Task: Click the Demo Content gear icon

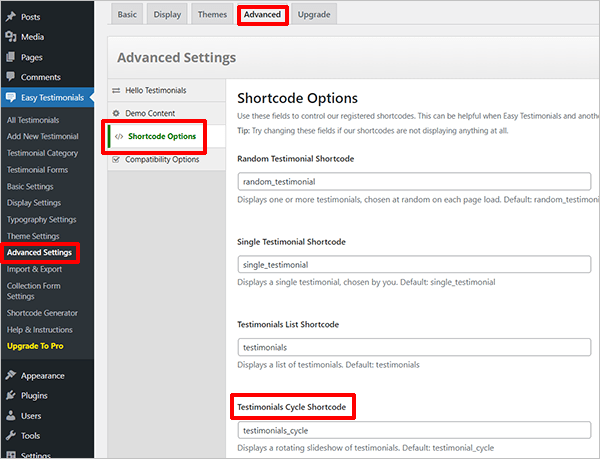Action: tap(116, 113)
